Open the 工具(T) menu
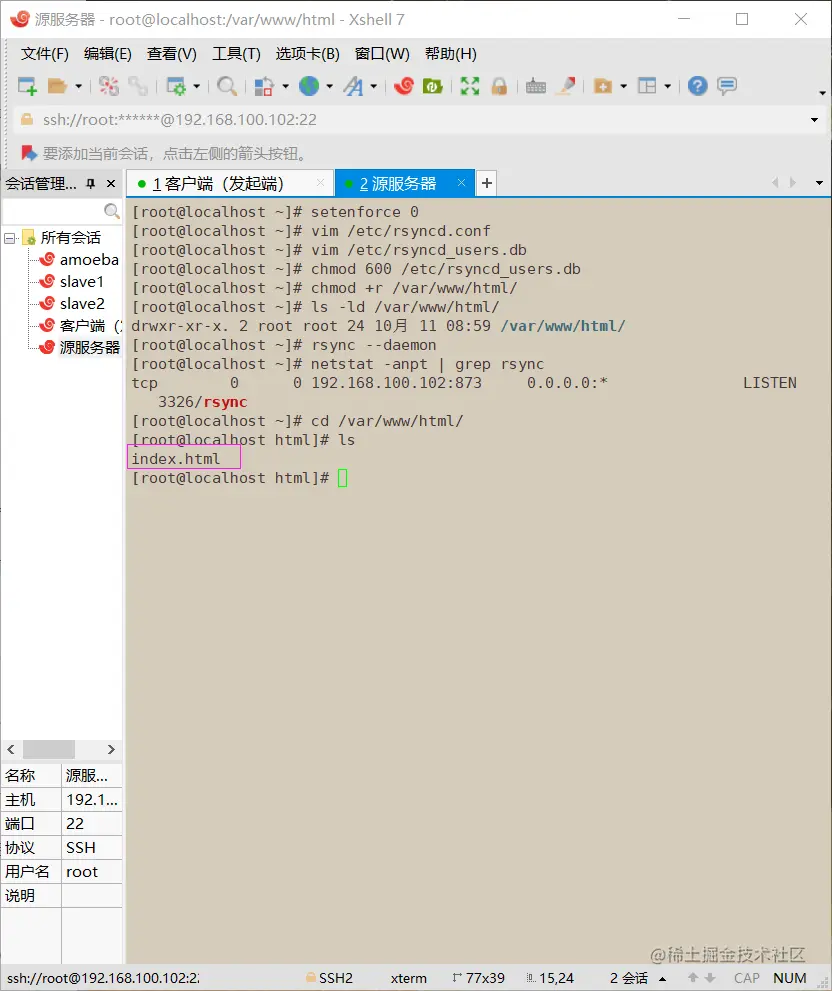This screenshot has width=832, height=991. (x=236, y=54)
